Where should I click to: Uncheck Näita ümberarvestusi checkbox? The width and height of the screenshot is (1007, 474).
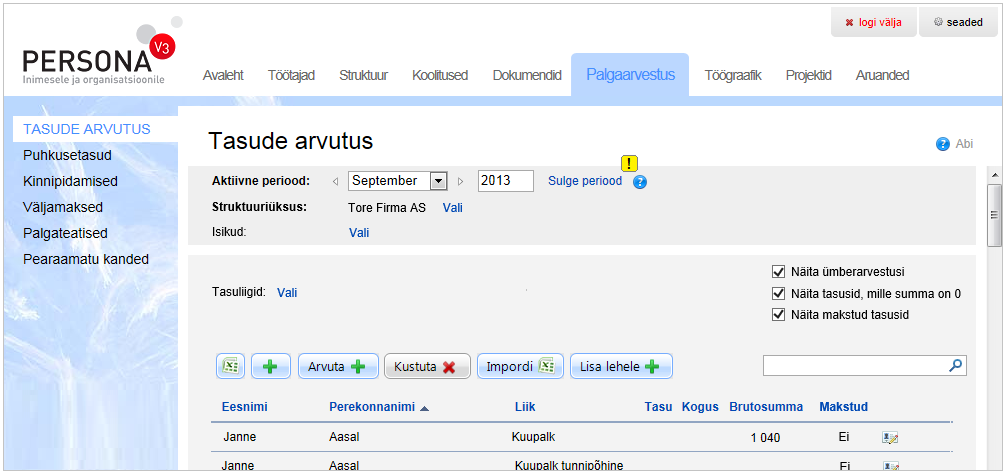point(779,271)
